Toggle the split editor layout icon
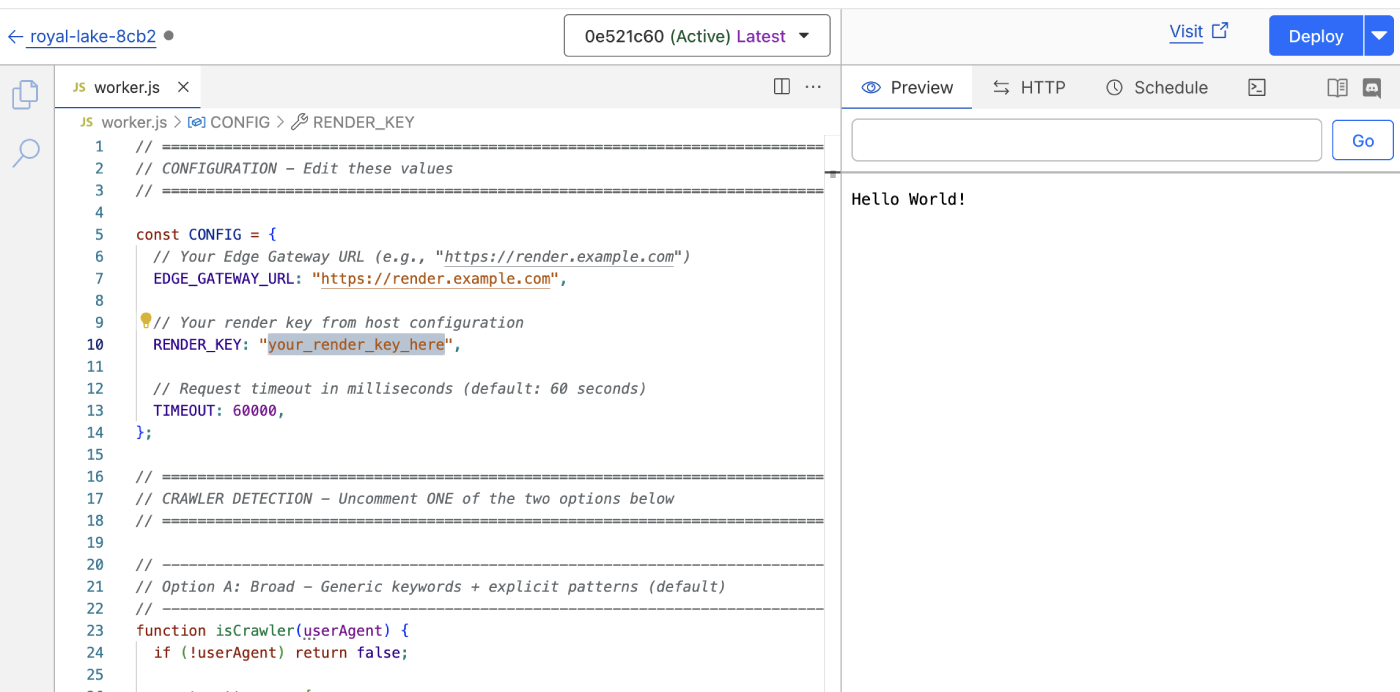This screenshot has width=1400, height=692. click(x=781, y=87)
